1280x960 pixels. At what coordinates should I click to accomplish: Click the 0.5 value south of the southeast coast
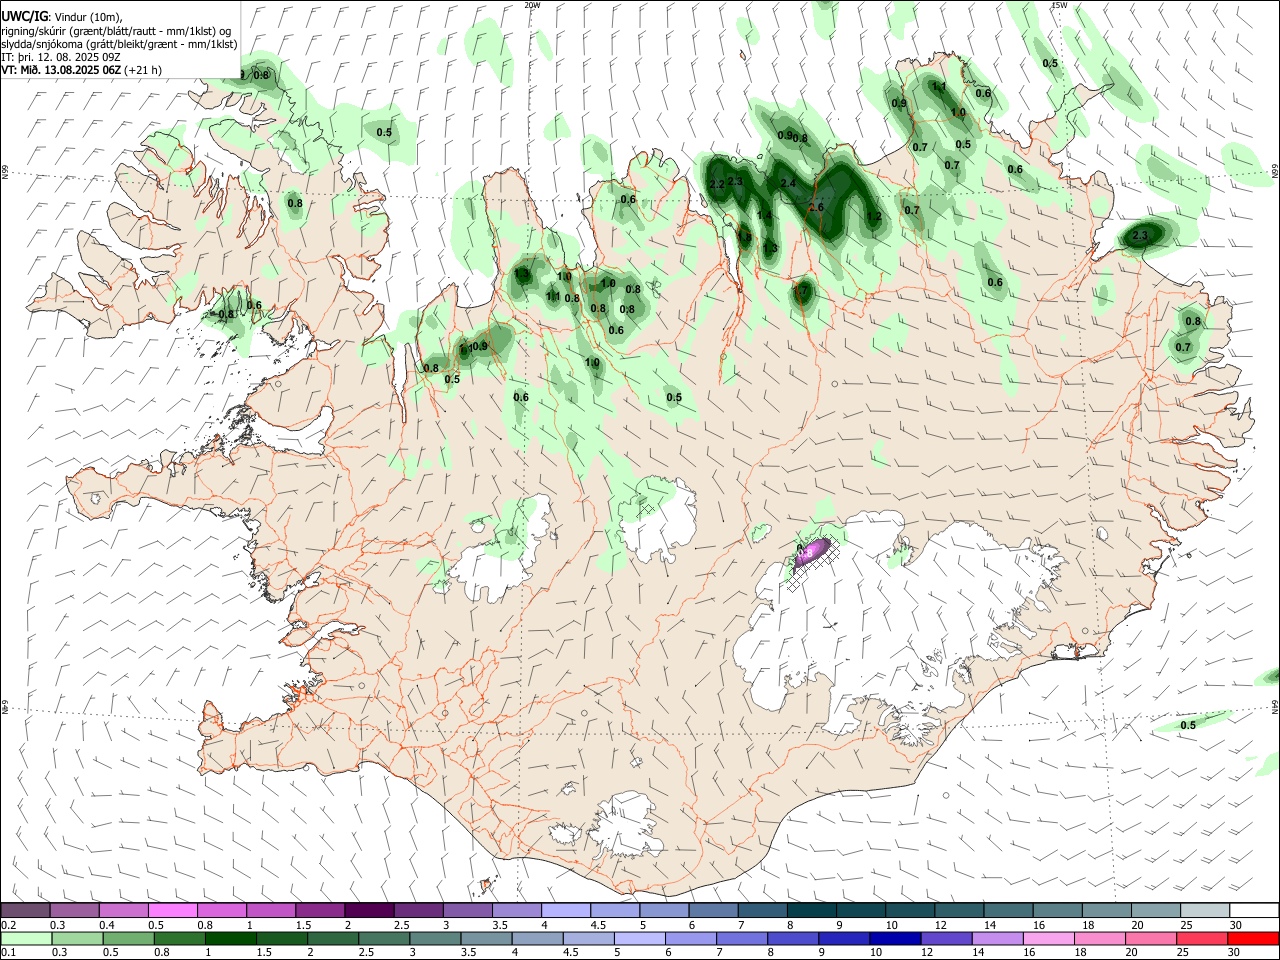point(1188,725)
